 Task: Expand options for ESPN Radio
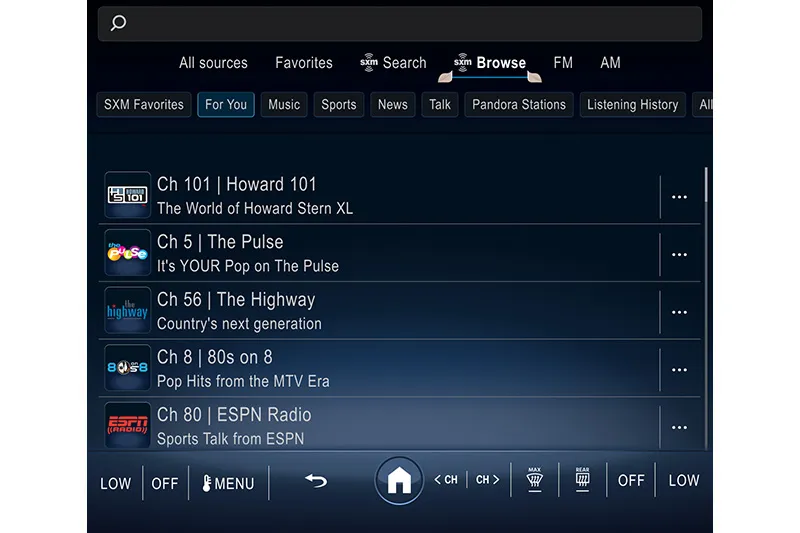(679, 428)
